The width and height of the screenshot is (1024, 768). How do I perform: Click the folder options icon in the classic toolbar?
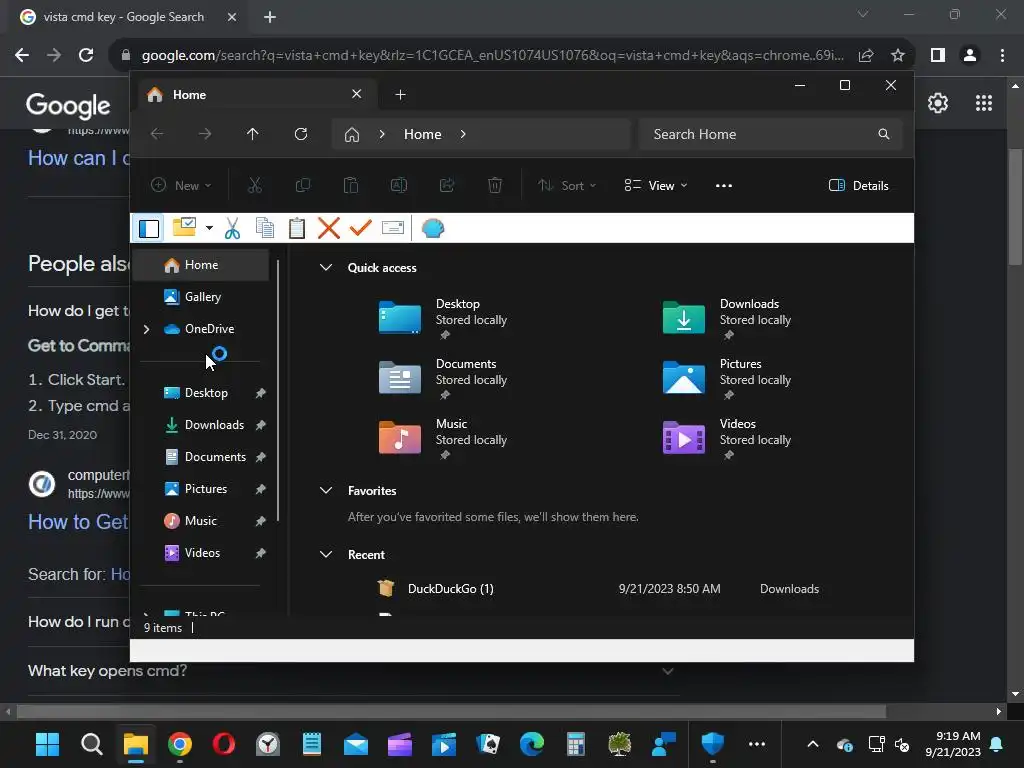(184, 227)
